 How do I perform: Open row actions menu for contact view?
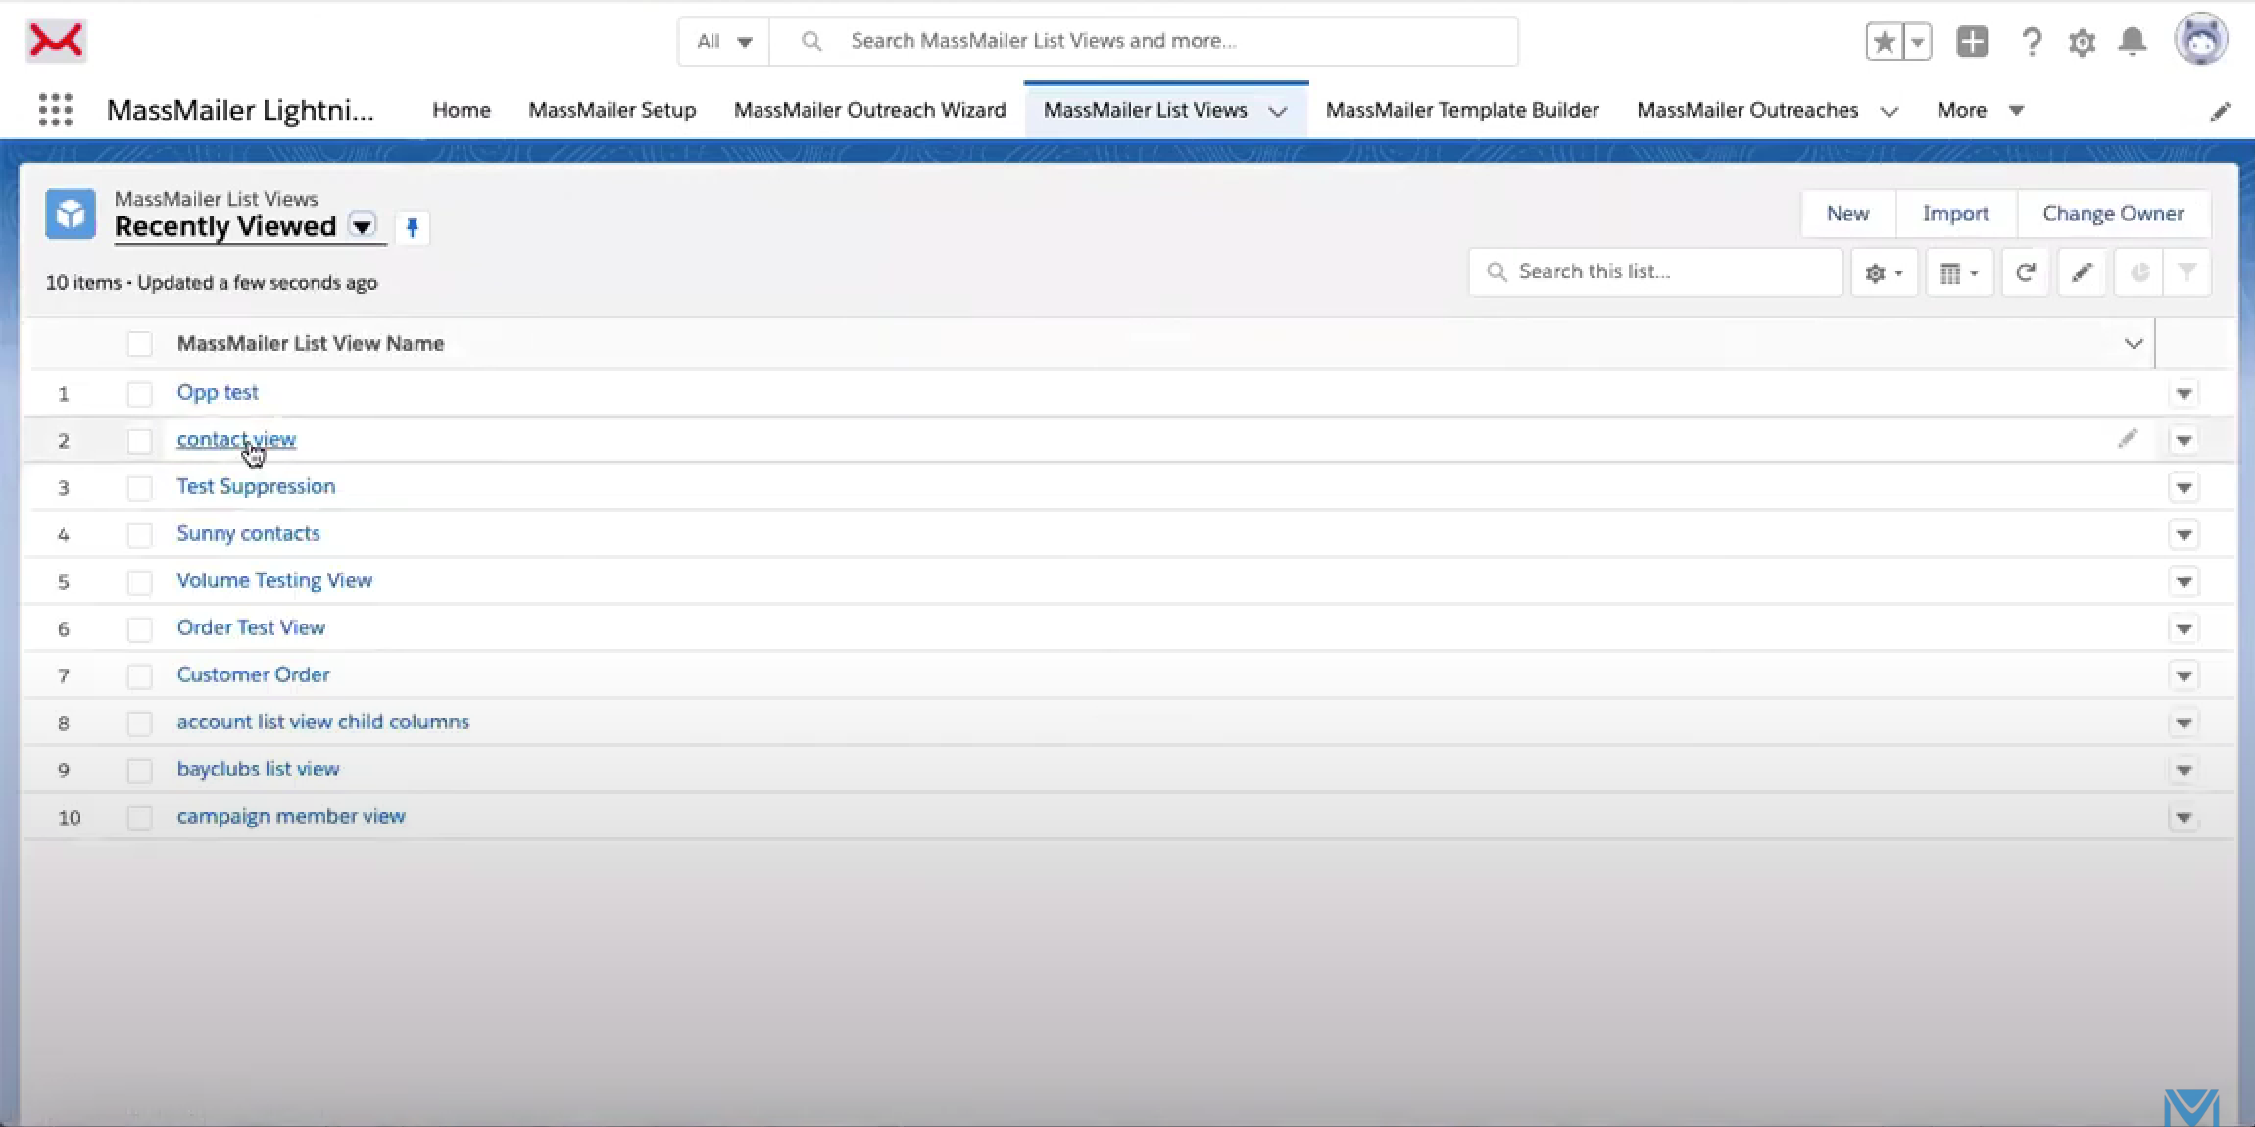pyautogui.click(x=2184, y=441)
